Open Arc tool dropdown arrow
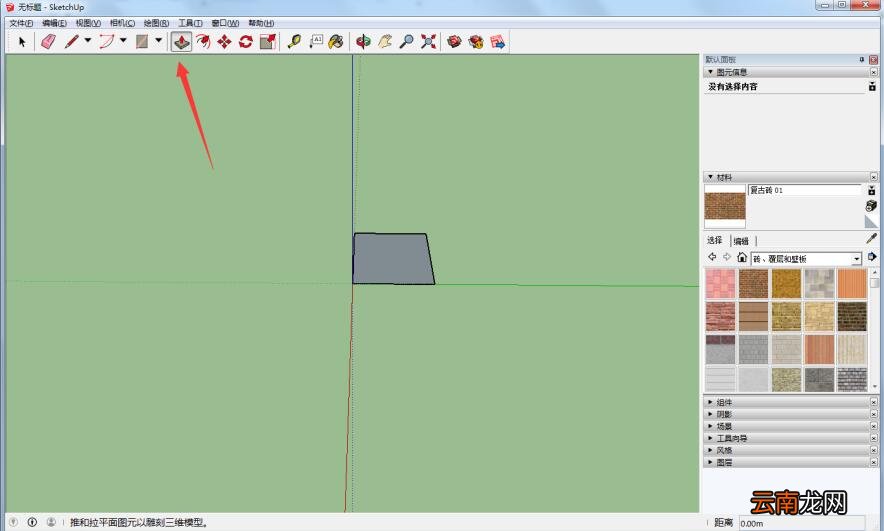 click(x=123, y=41)
